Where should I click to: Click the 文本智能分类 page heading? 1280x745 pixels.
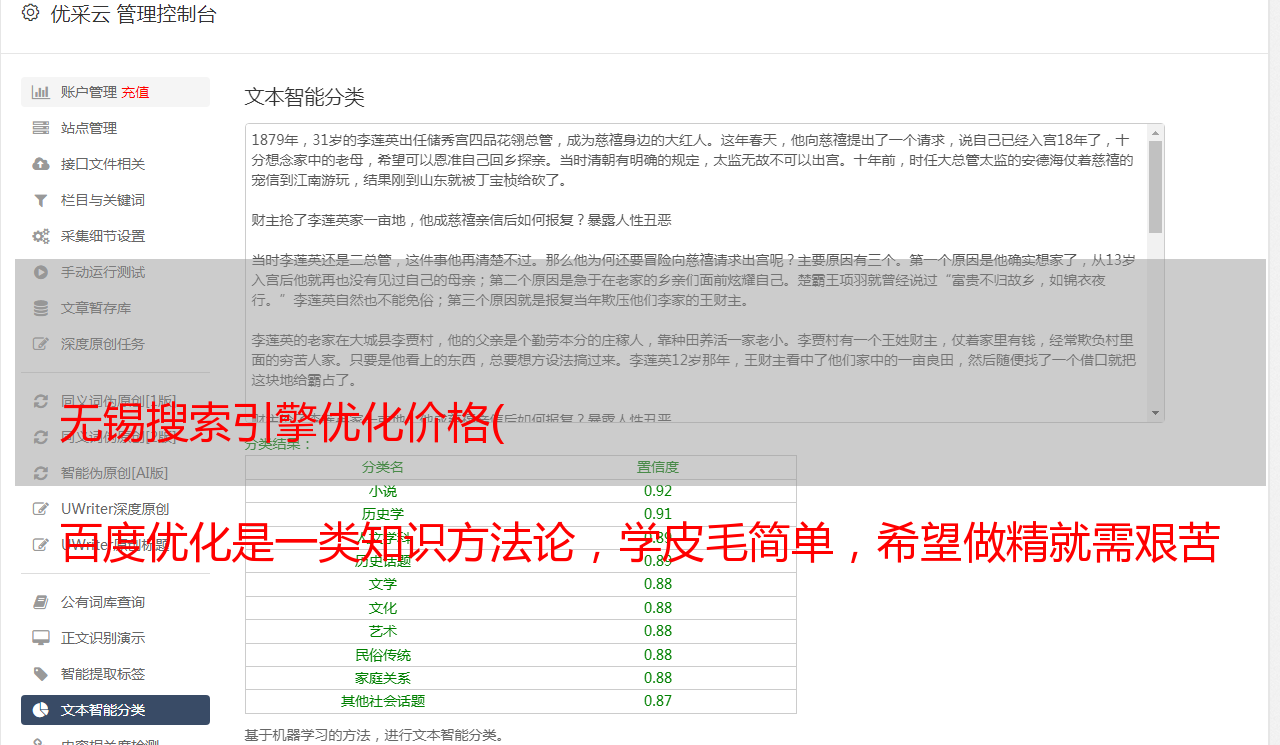click(x=305, y=97)
